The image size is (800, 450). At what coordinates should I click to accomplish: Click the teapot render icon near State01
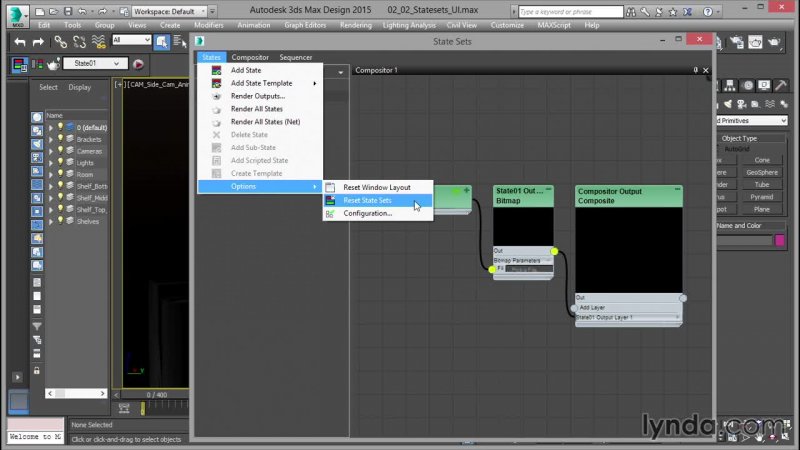tap(53, 64)
